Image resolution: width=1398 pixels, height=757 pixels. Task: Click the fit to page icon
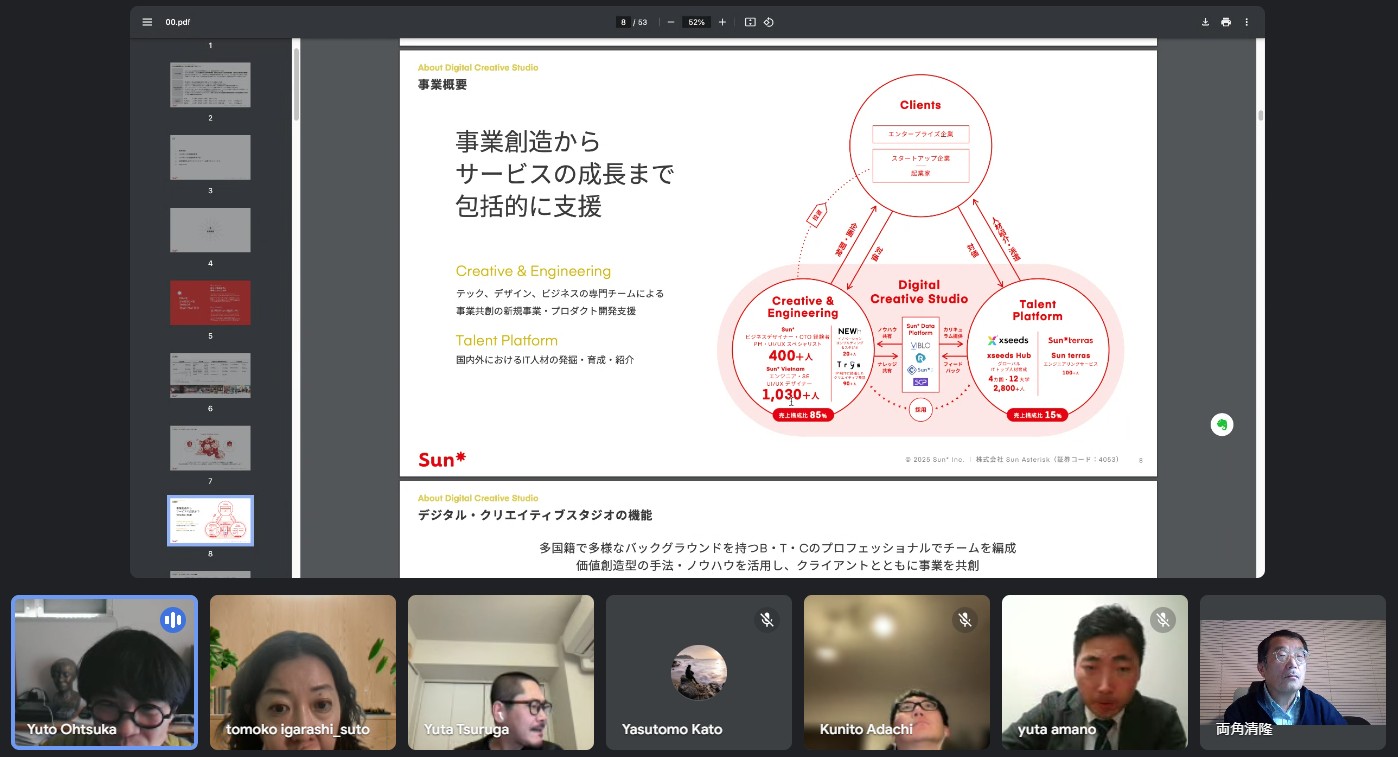click(750, 22)
